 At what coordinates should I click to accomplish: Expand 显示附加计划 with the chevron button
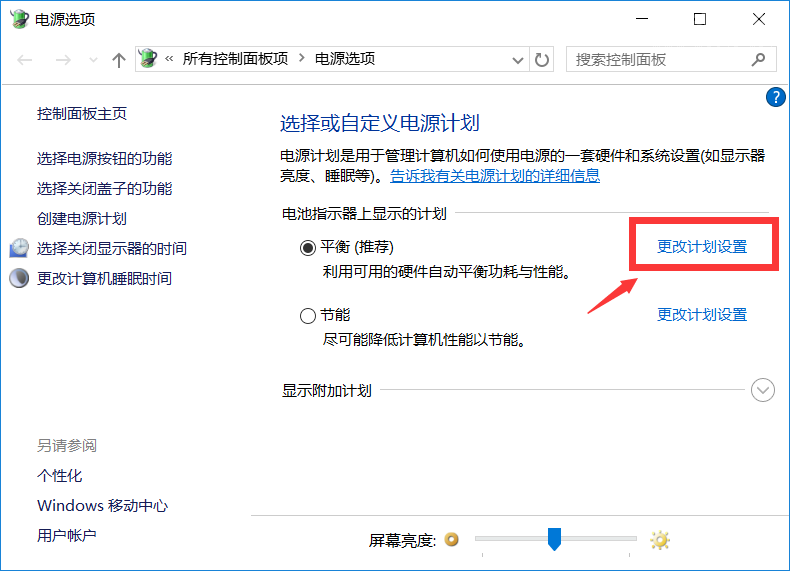coord(763,390)
